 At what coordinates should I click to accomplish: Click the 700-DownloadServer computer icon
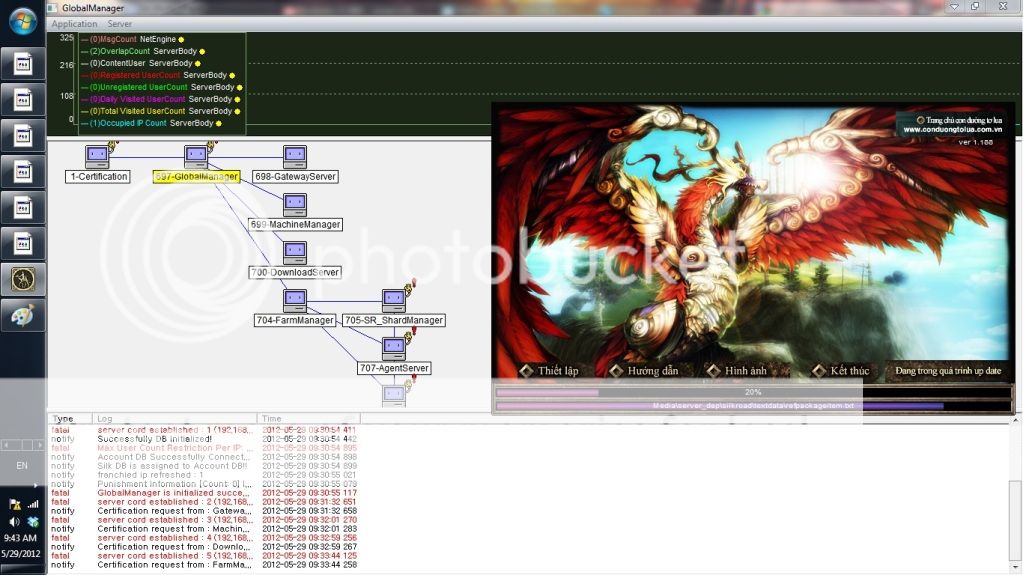coord(294,252)
